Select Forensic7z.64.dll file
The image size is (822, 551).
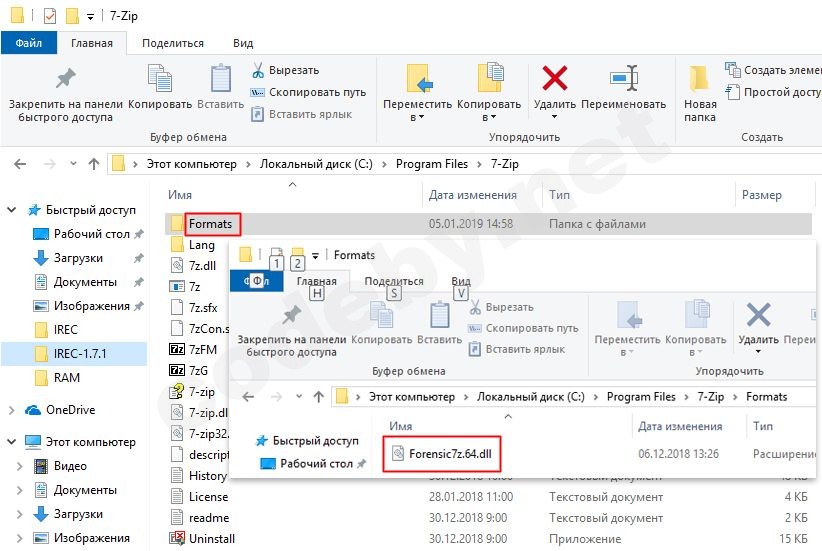[x=441, y=454]
